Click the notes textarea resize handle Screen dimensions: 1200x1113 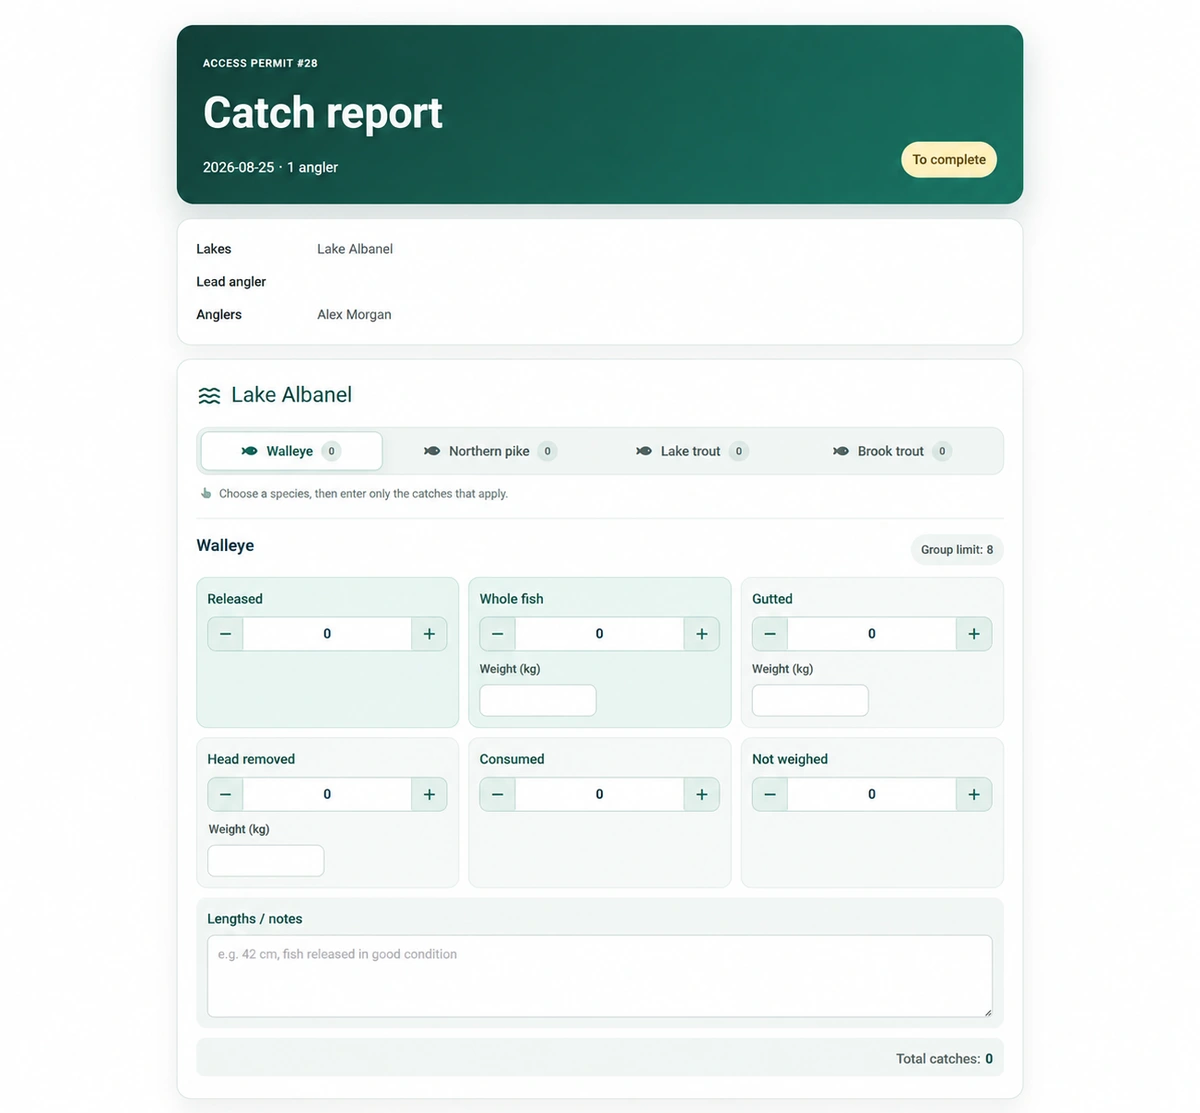[987, 1012]
